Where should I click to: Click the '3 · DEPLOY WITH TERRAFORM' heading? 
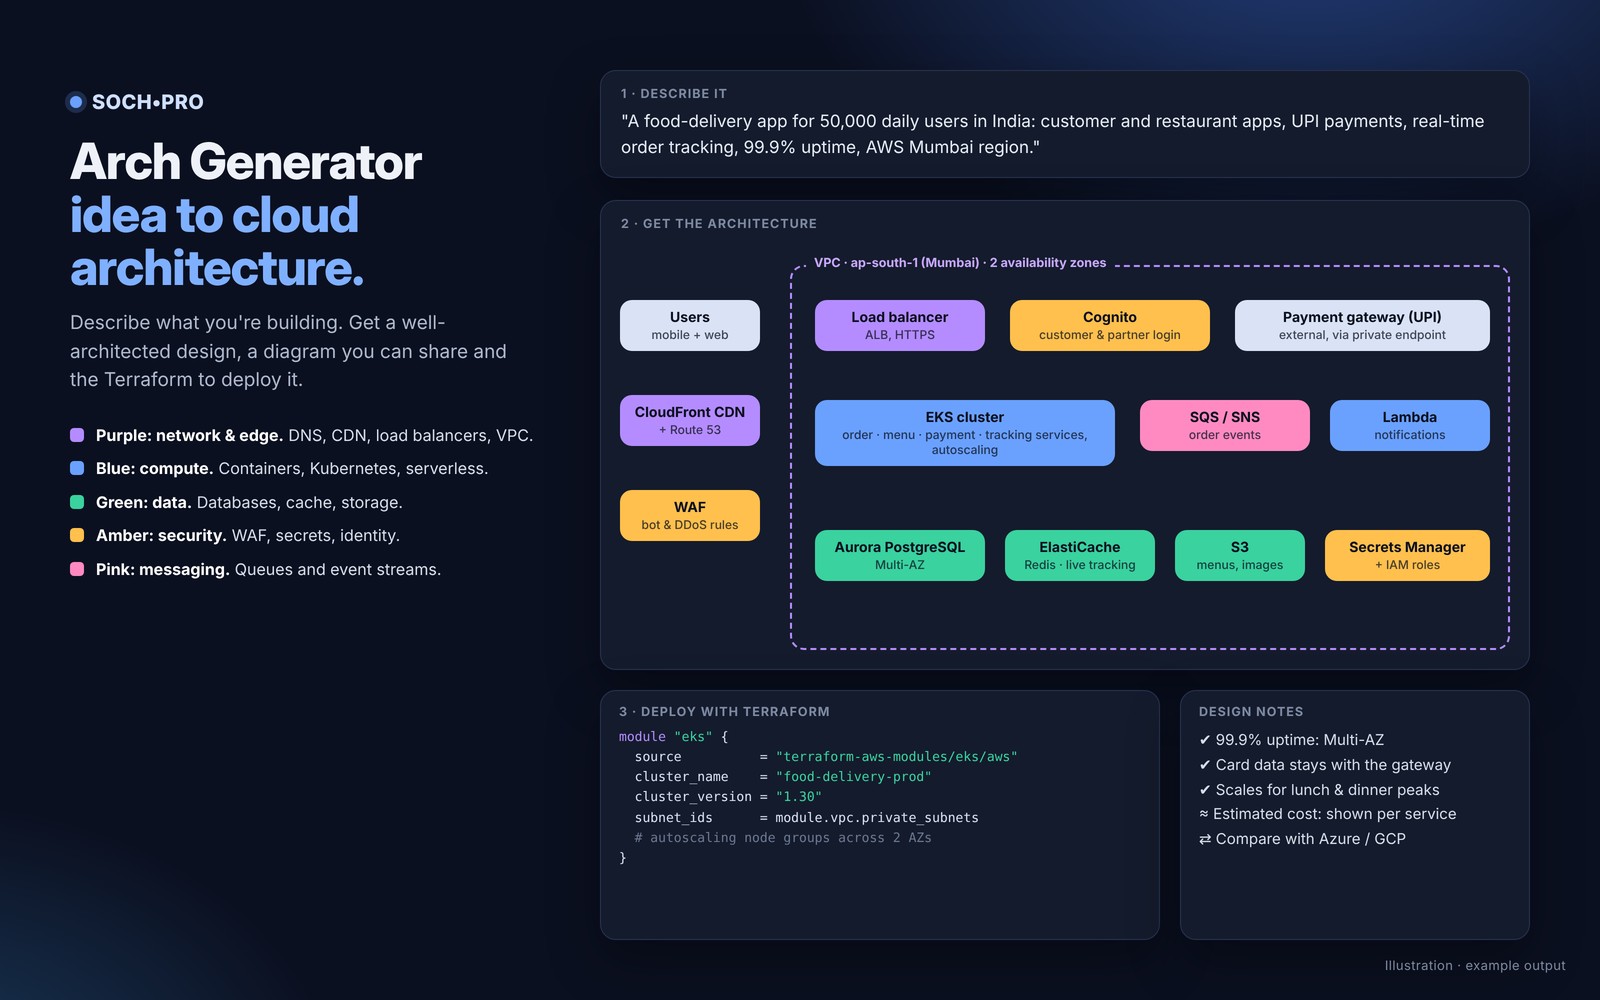724,712
